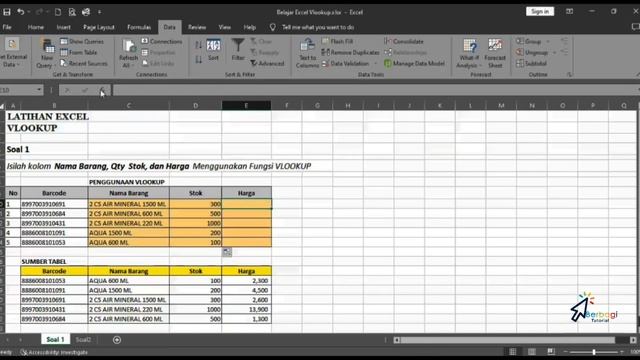
Task: Click the Forecast Sheet button
Action: pos(495,54)
